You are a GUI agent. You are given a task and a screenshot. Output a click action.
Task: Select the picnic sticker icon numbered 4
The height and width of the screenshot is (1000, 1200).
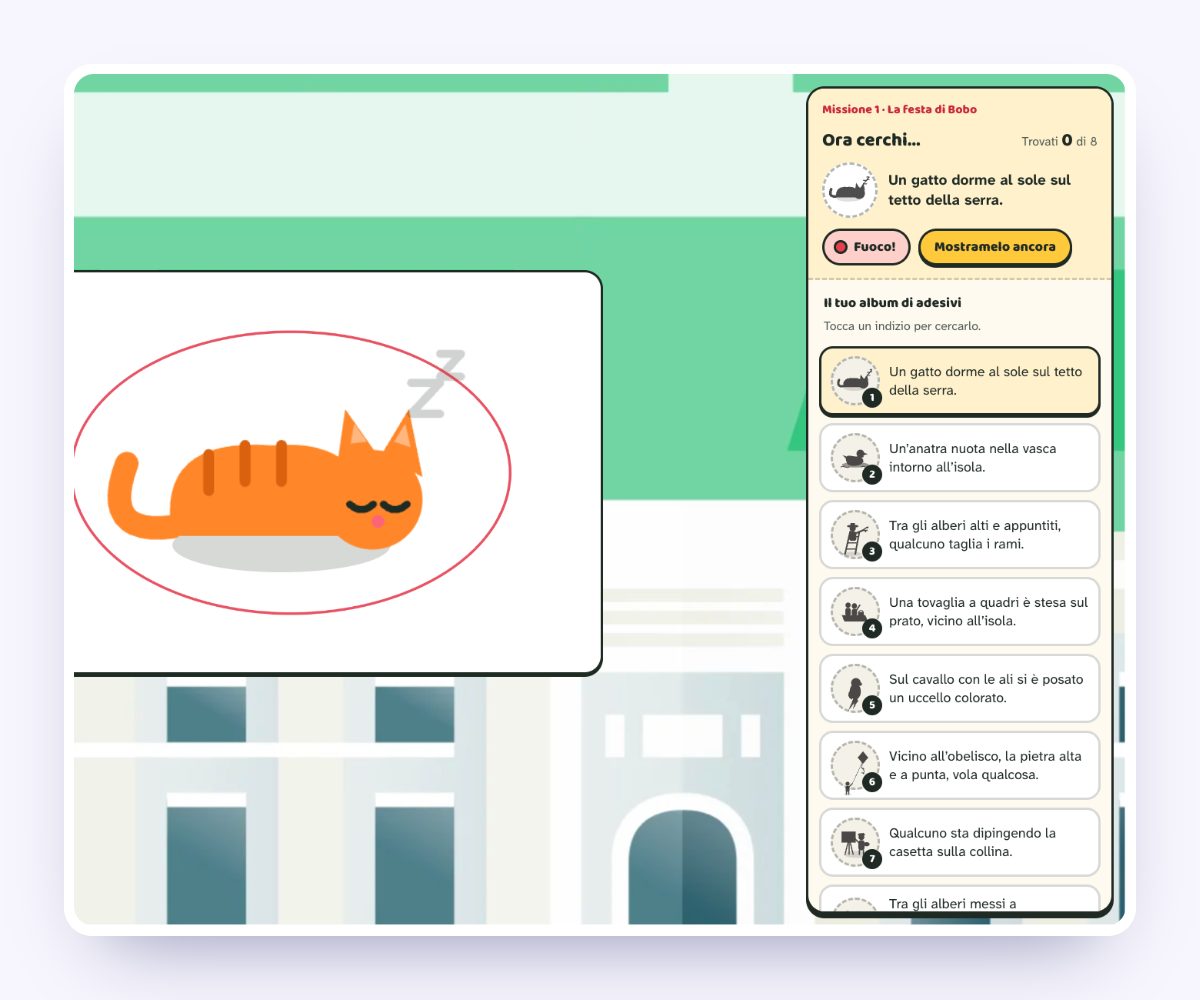855,612
